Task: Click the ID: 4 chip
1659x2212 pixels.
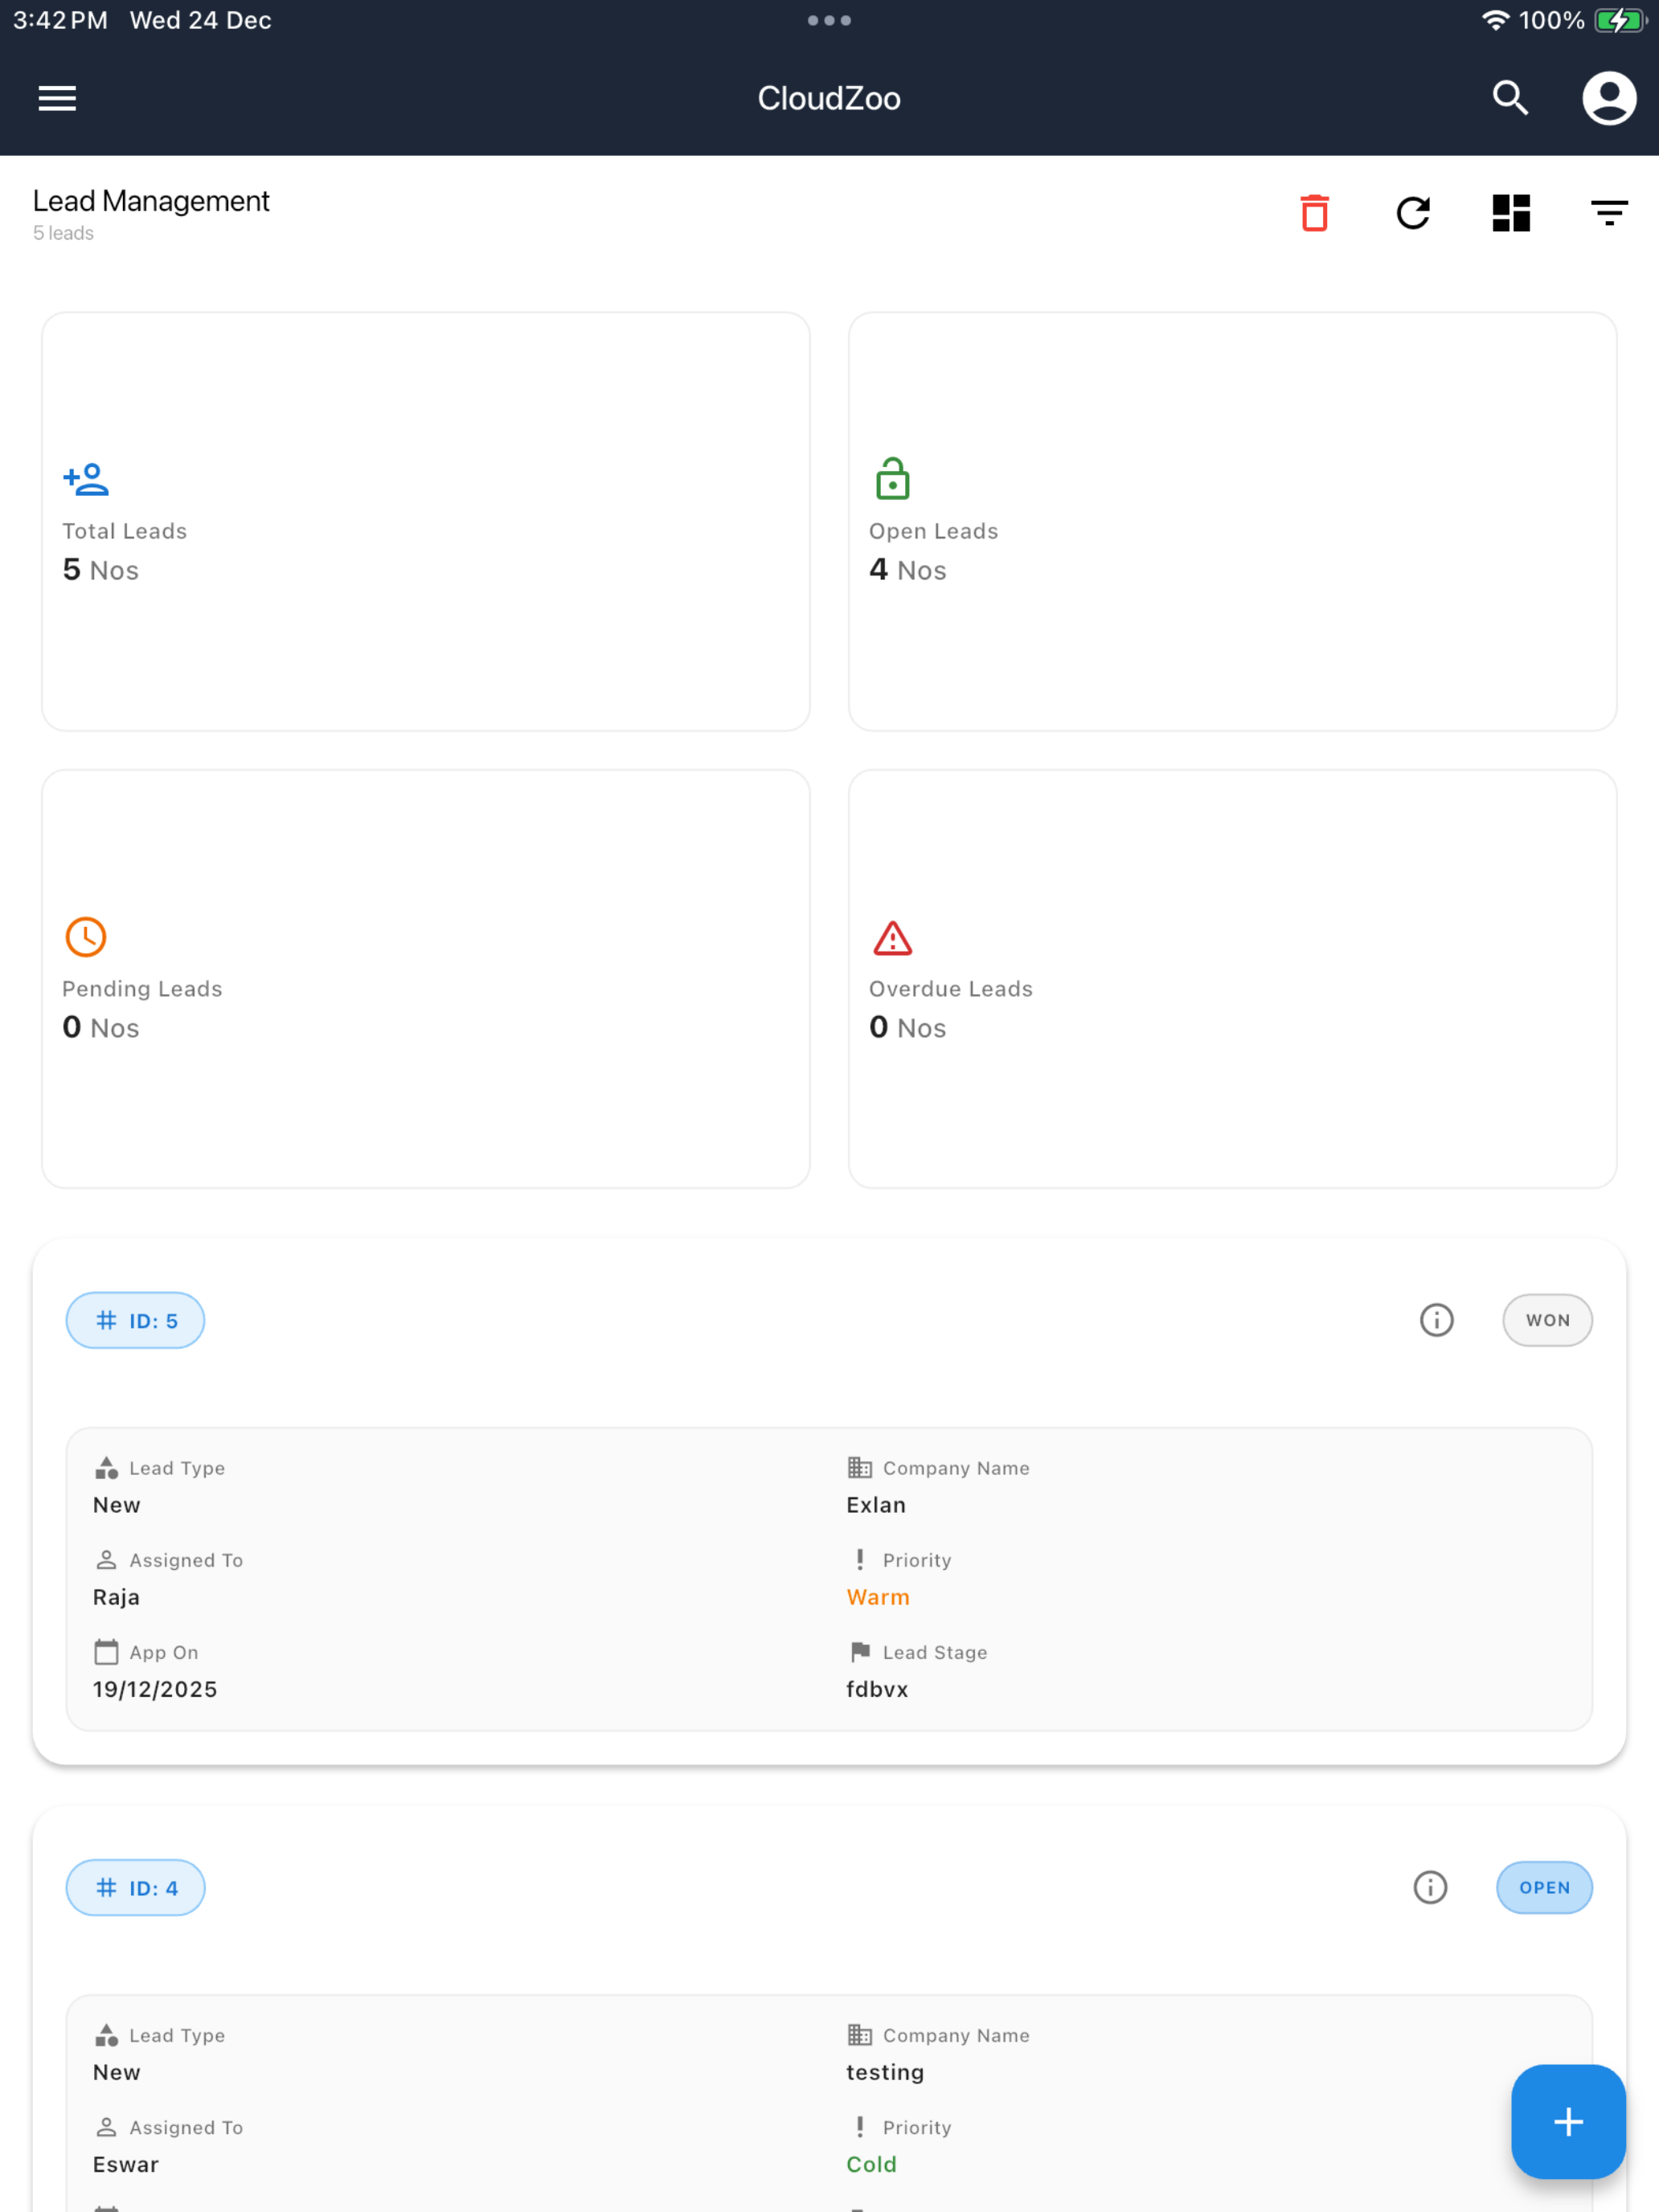Action: (135, 1887)
